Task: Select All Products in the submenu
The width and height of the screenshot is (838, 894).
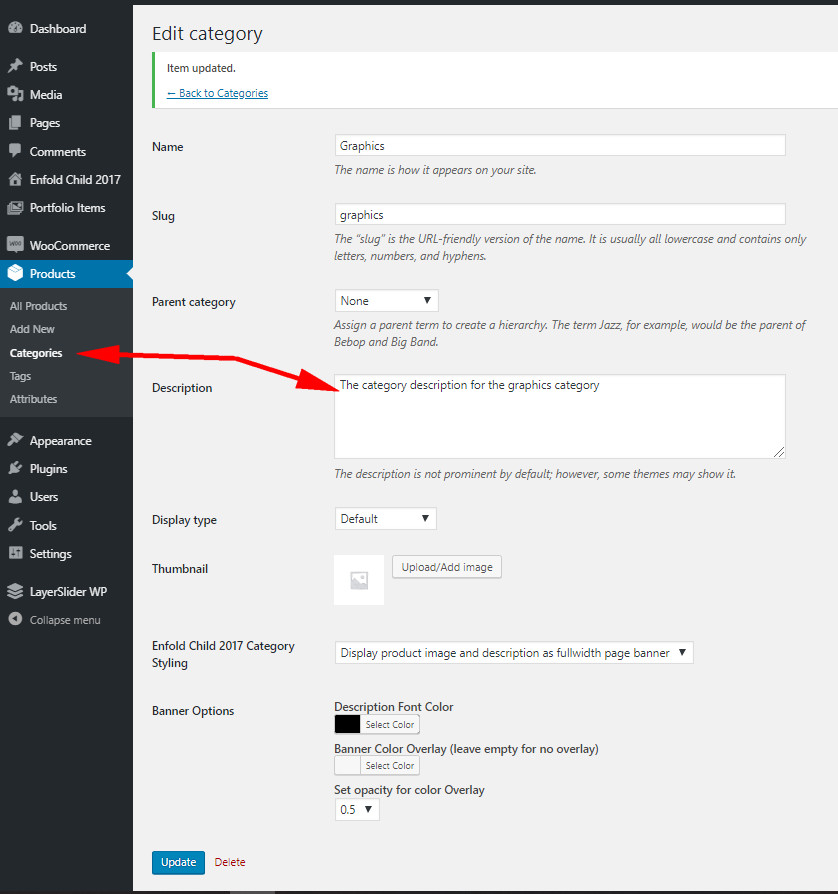Action: [38, 306]
